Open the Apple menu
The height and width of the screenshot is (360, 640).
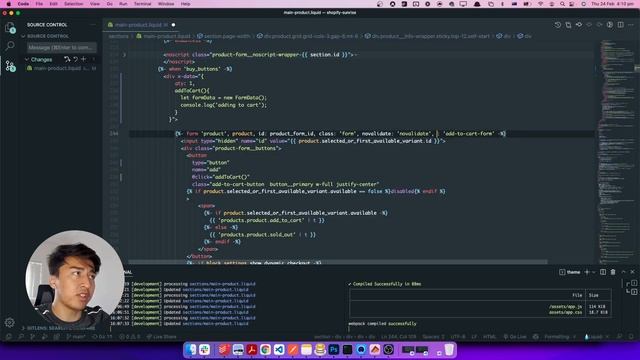(x=9, y=4)
